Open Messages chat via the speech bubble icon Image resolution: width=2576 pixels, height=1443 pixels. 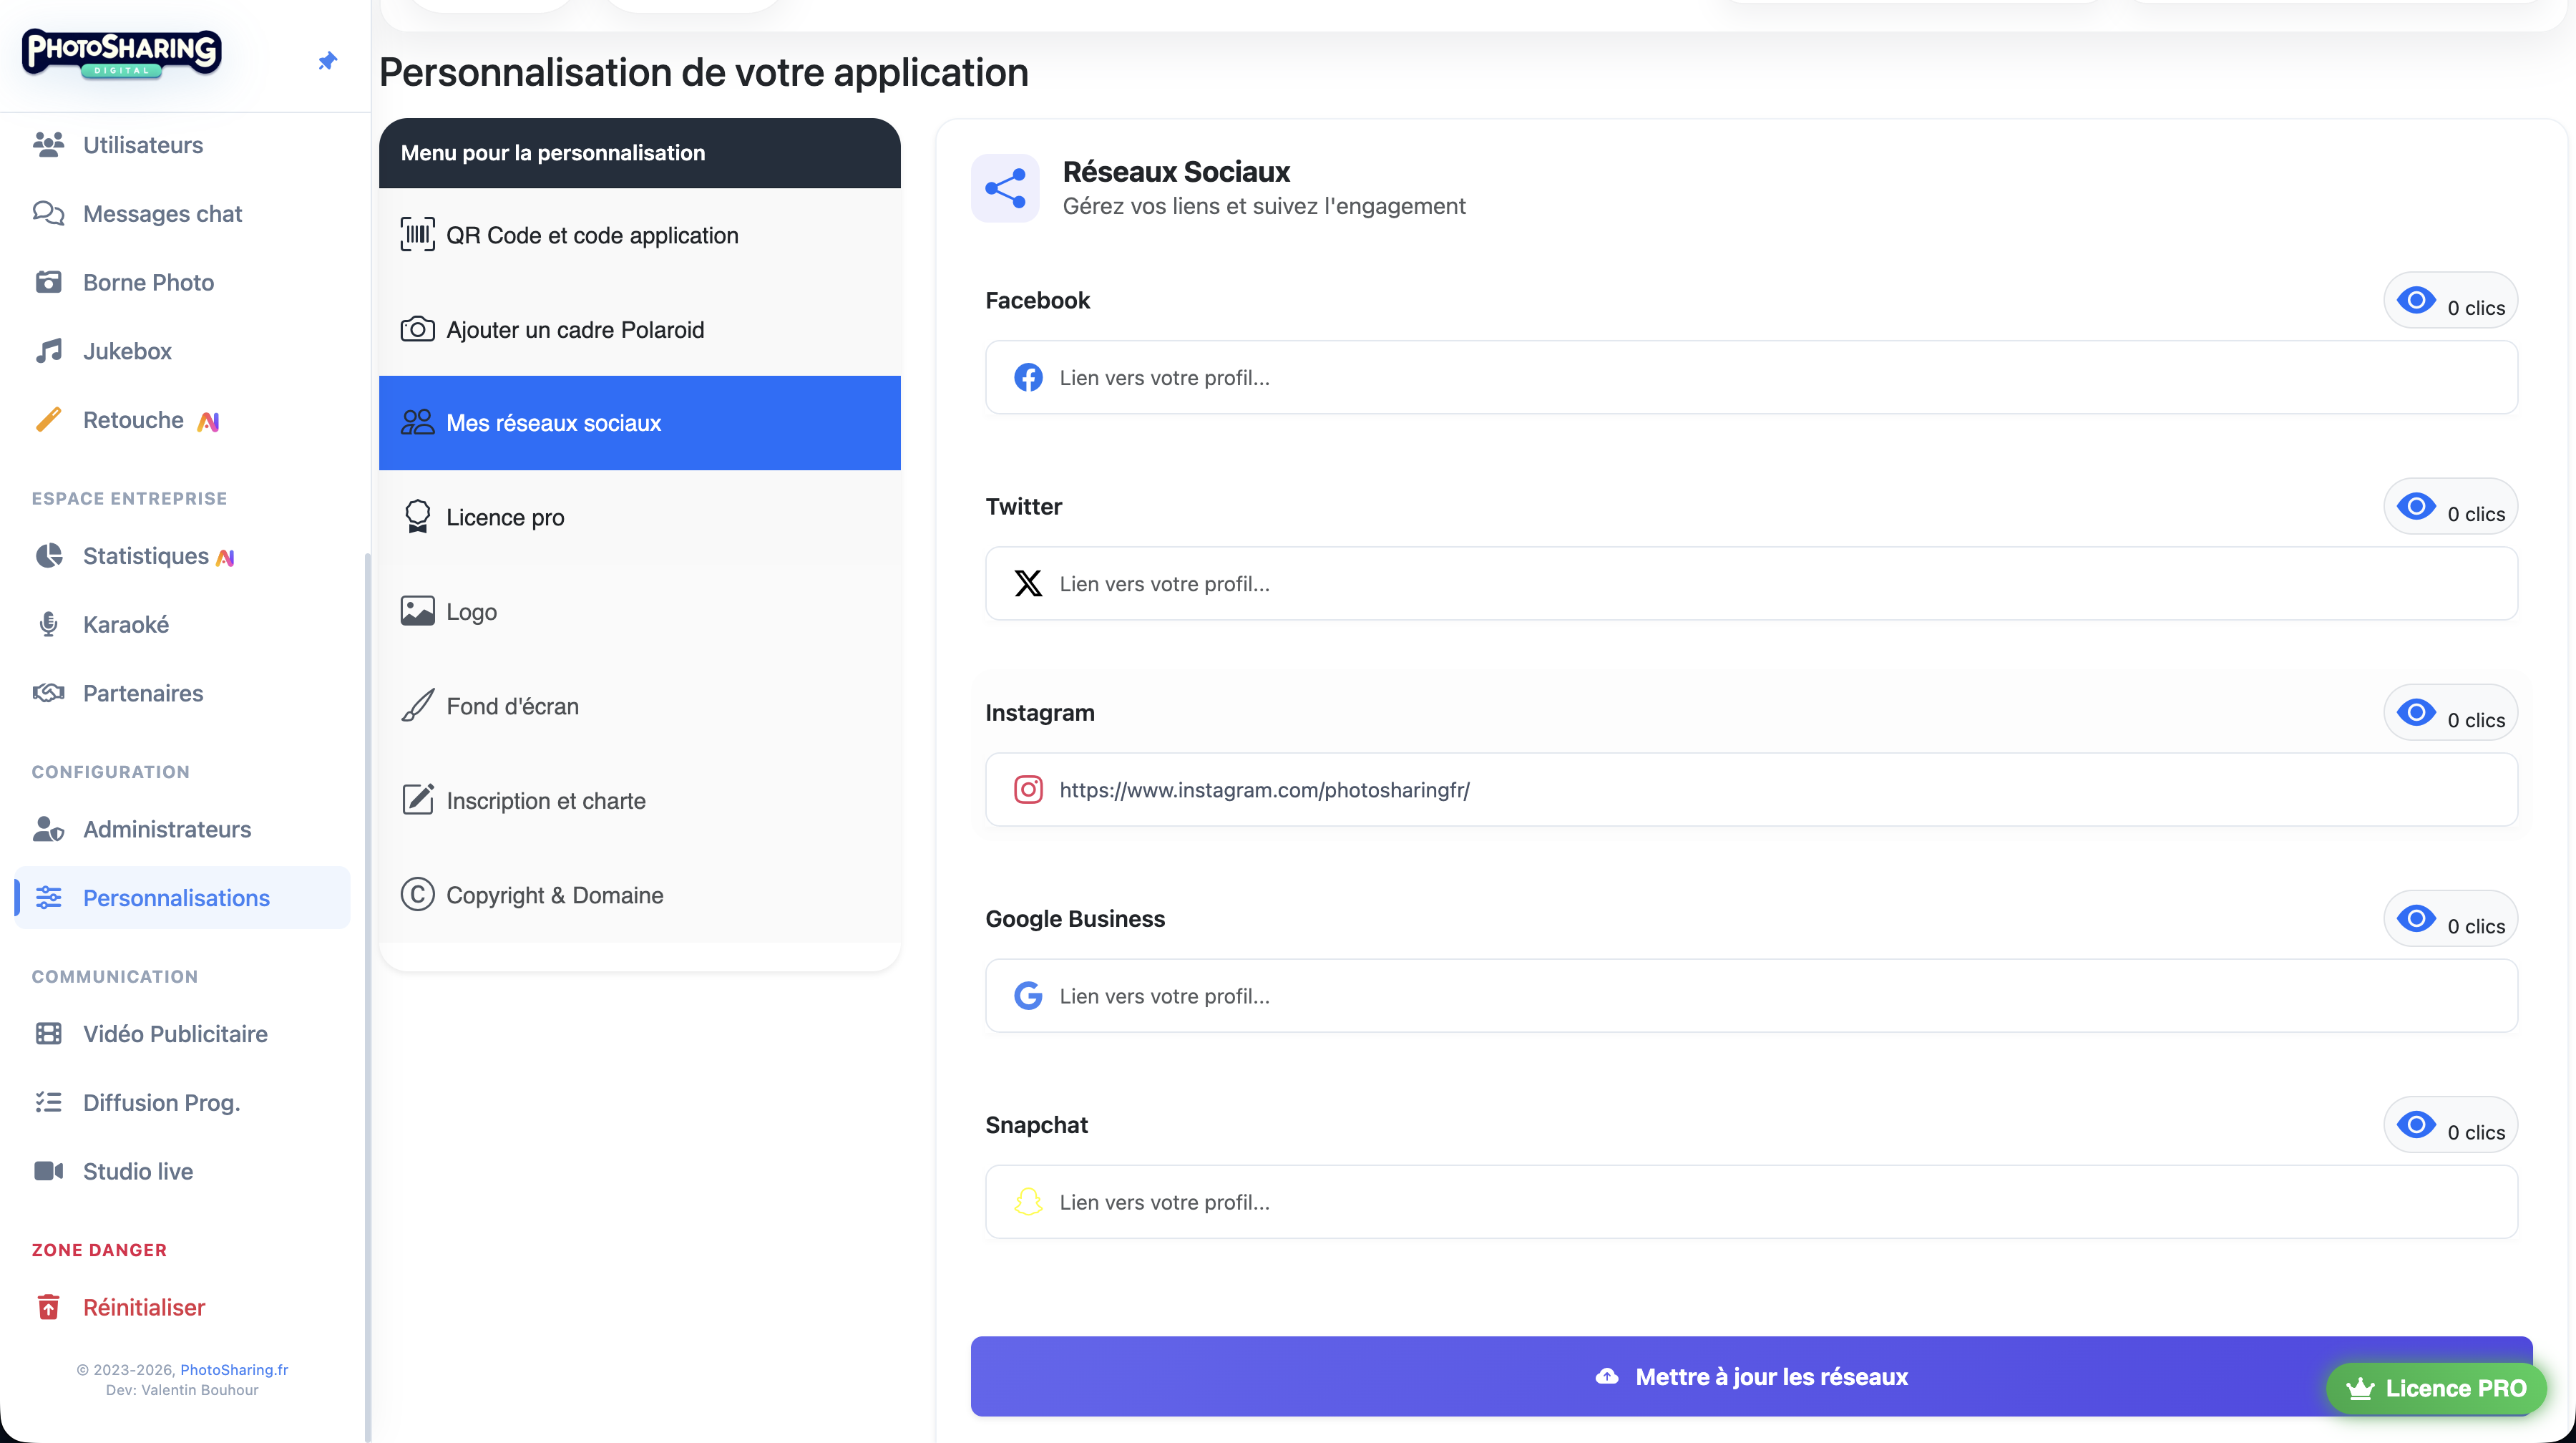49,213
